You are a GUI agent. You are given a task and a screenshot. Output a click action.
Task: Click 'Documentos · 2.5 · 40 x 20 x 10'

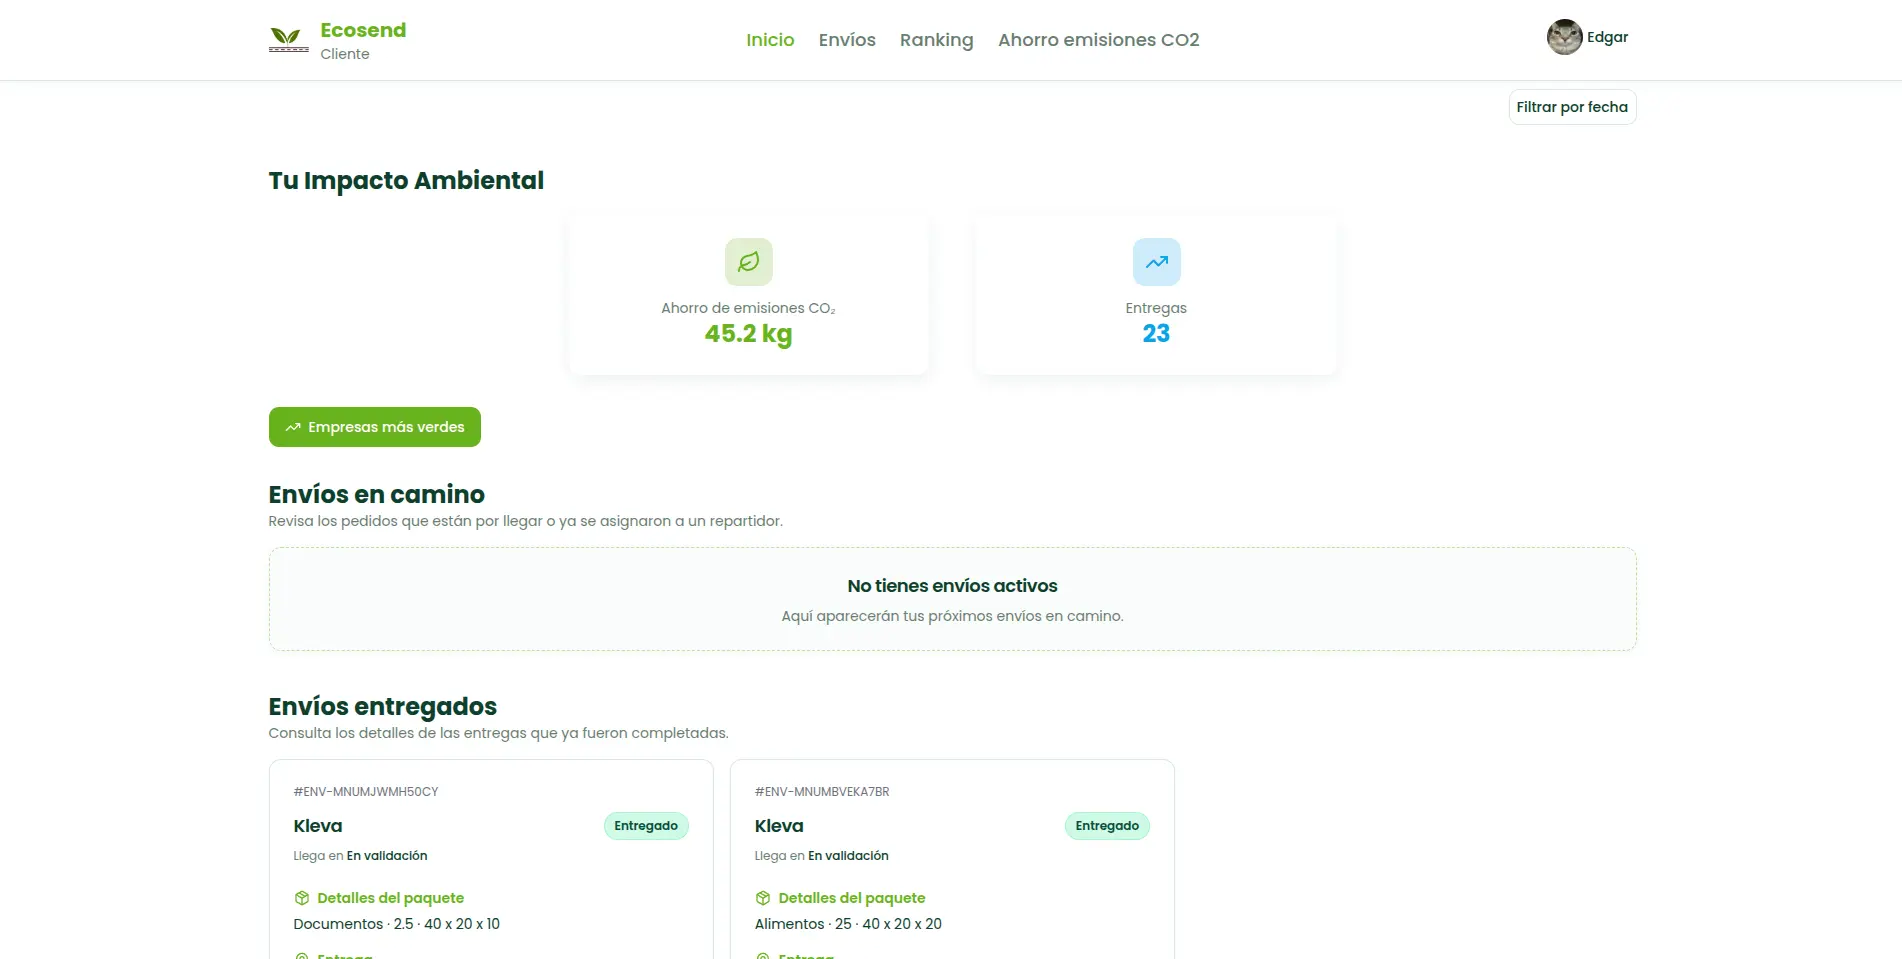pos(397,924)
